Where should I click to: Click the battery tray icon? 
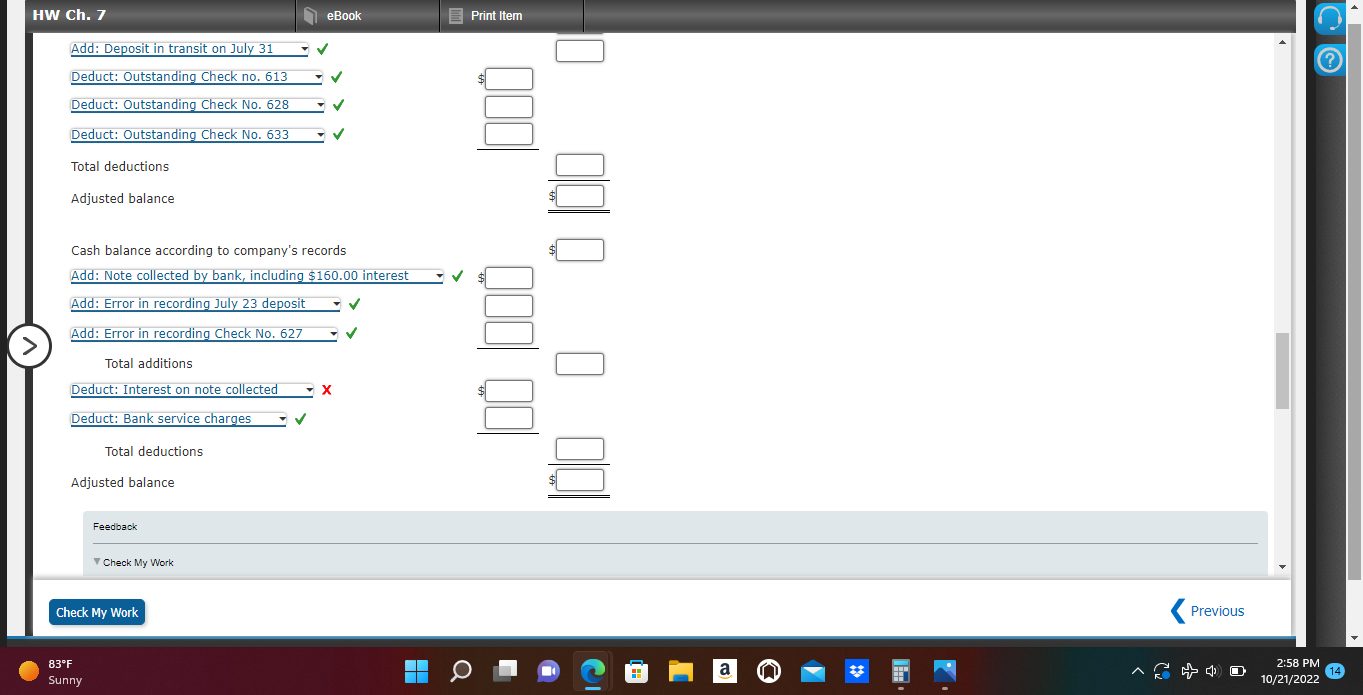[1238, 671]
